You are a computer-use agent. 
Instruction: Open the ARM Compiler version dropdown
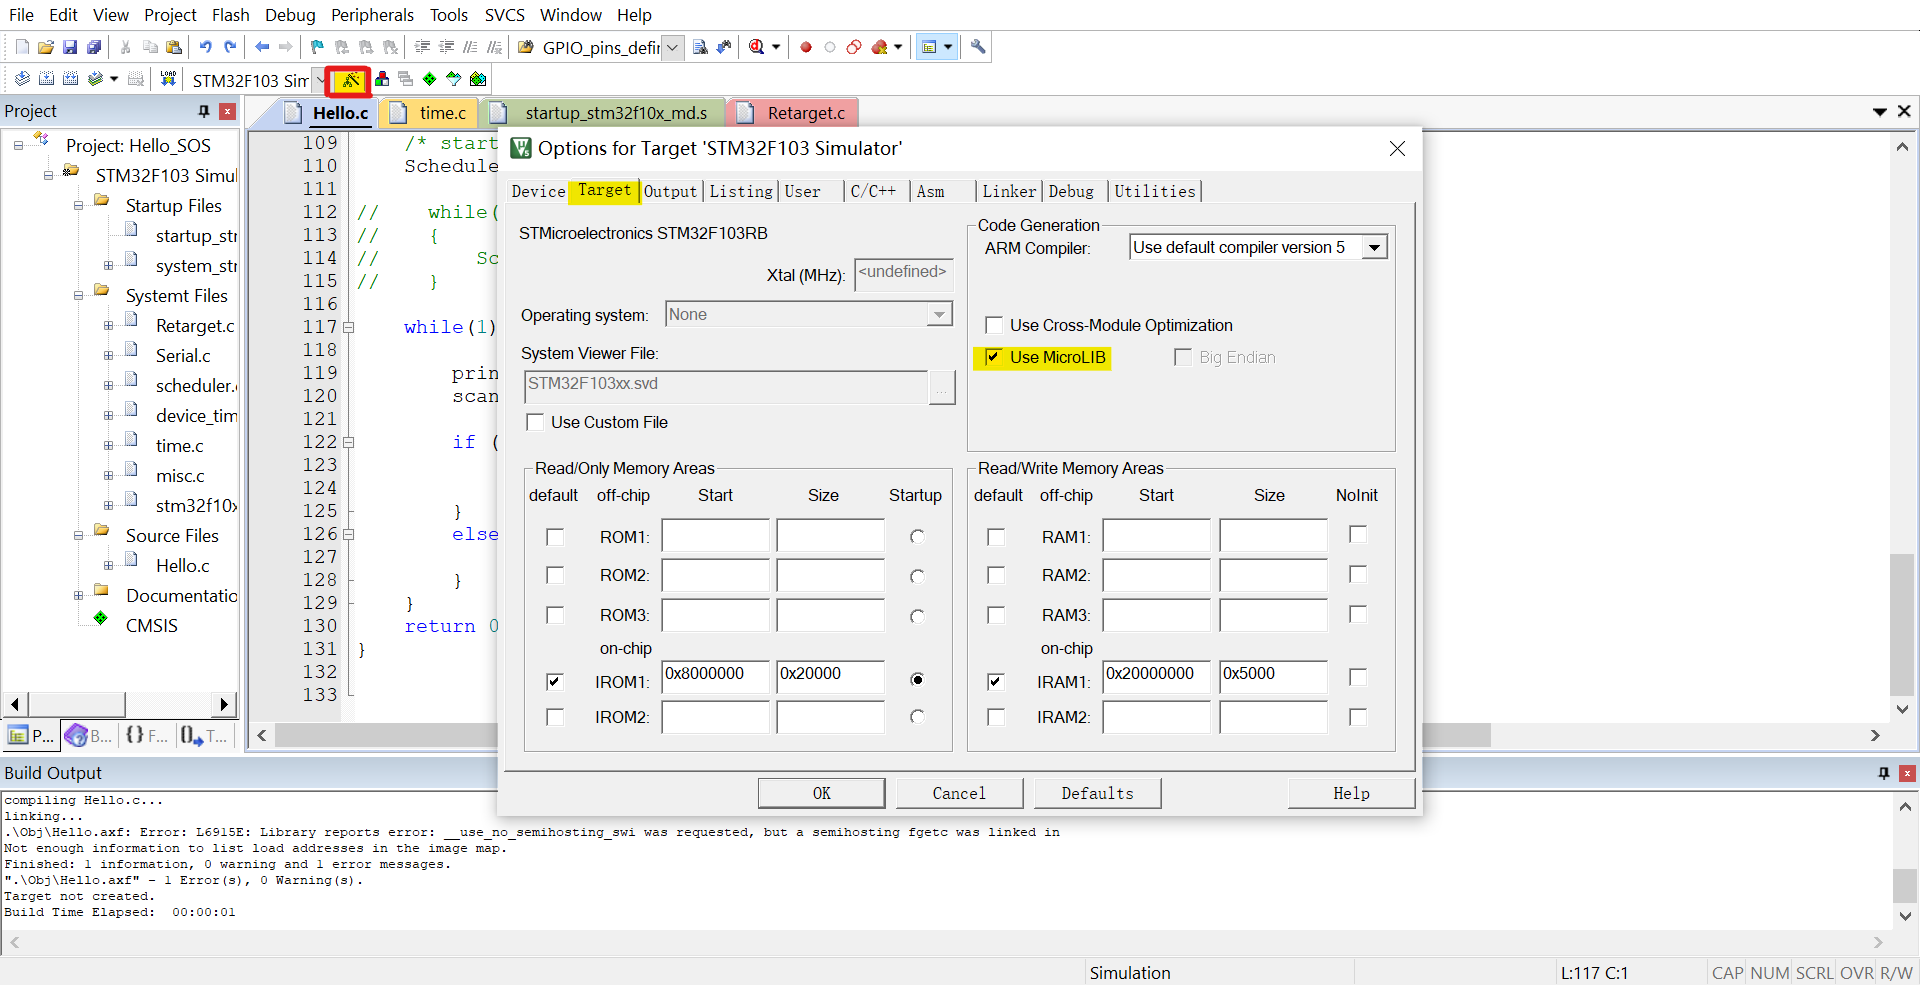[1375, 247]
